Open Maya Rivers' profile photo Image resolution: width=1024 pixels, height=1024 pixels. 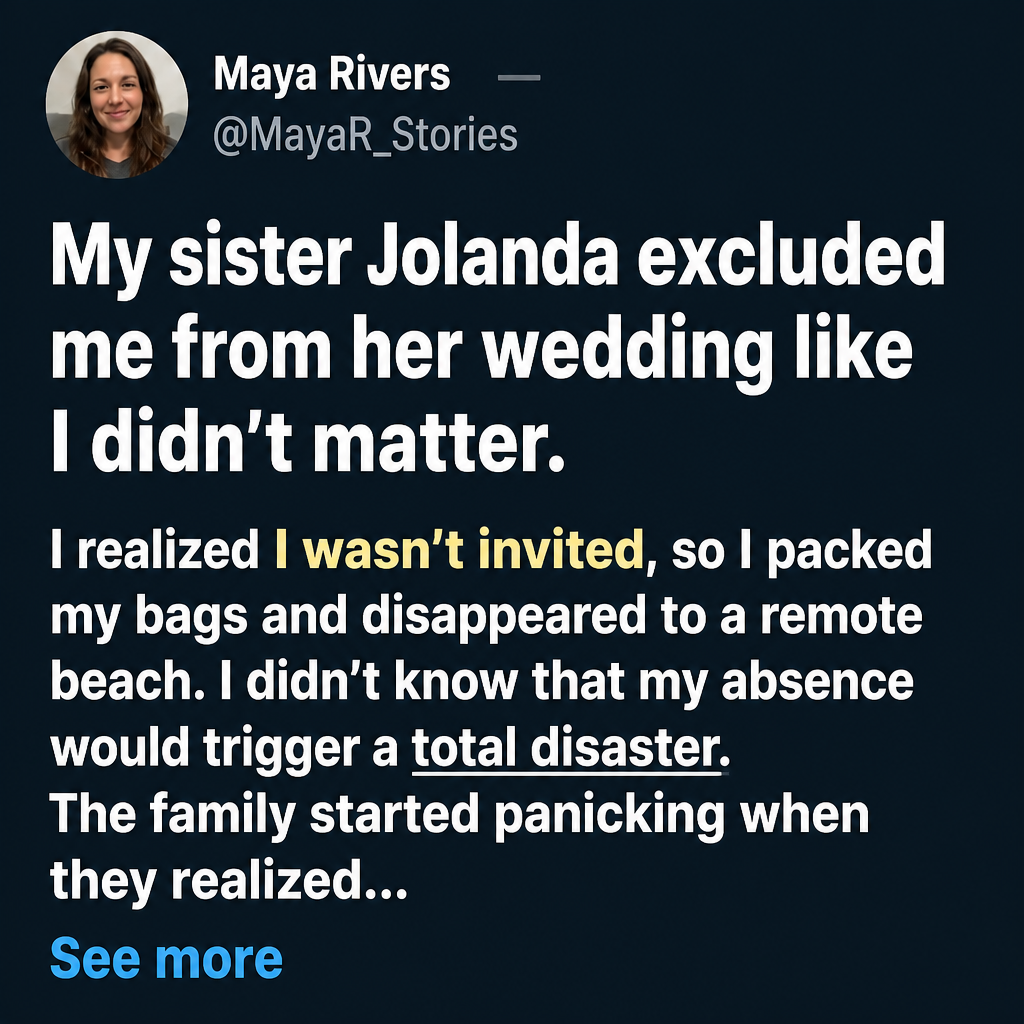tap(117, 104)
